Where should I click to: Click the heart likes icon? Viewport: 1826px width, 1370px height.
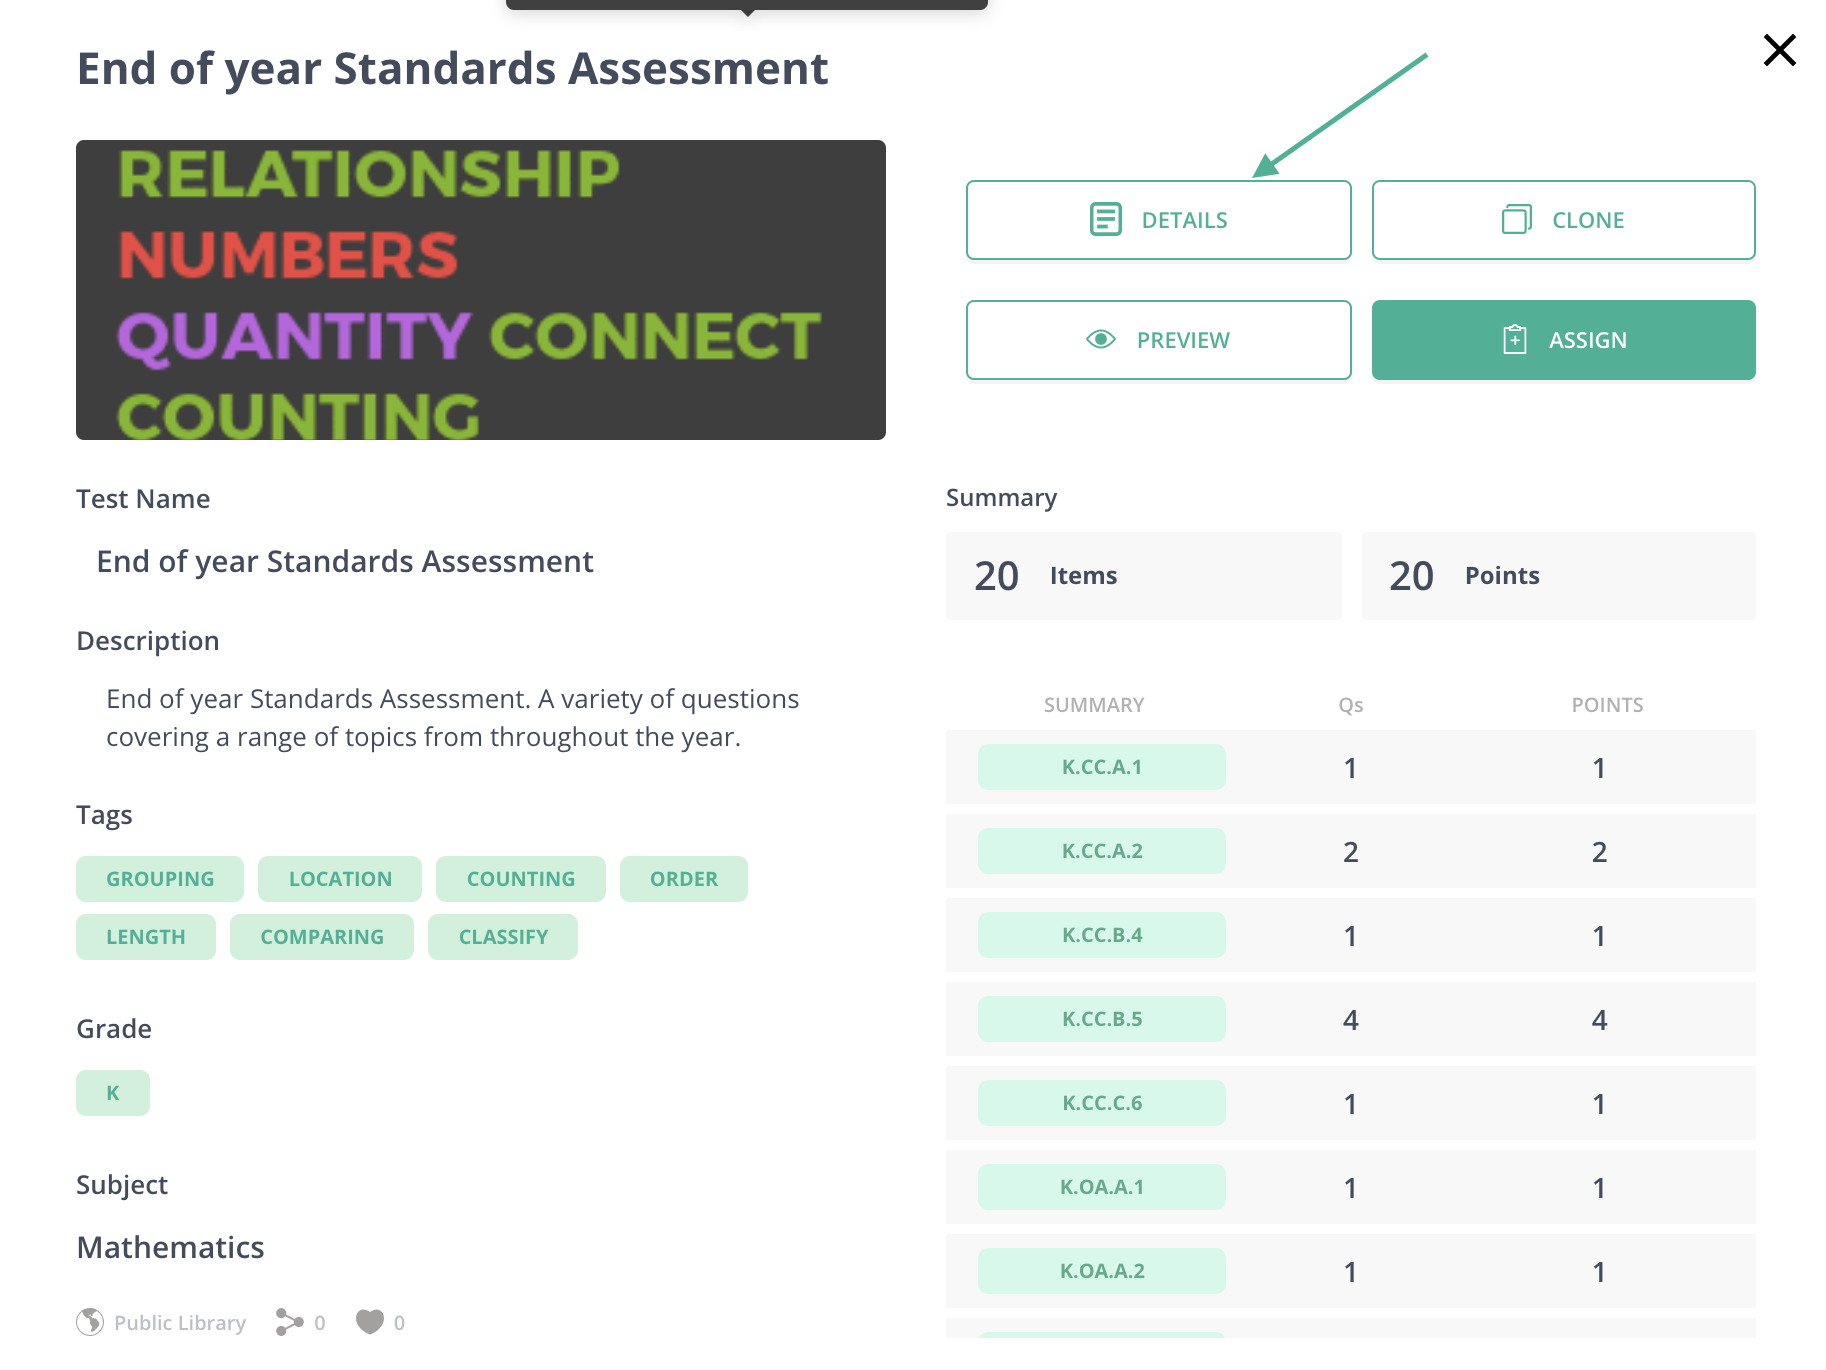click(370, 1322)
